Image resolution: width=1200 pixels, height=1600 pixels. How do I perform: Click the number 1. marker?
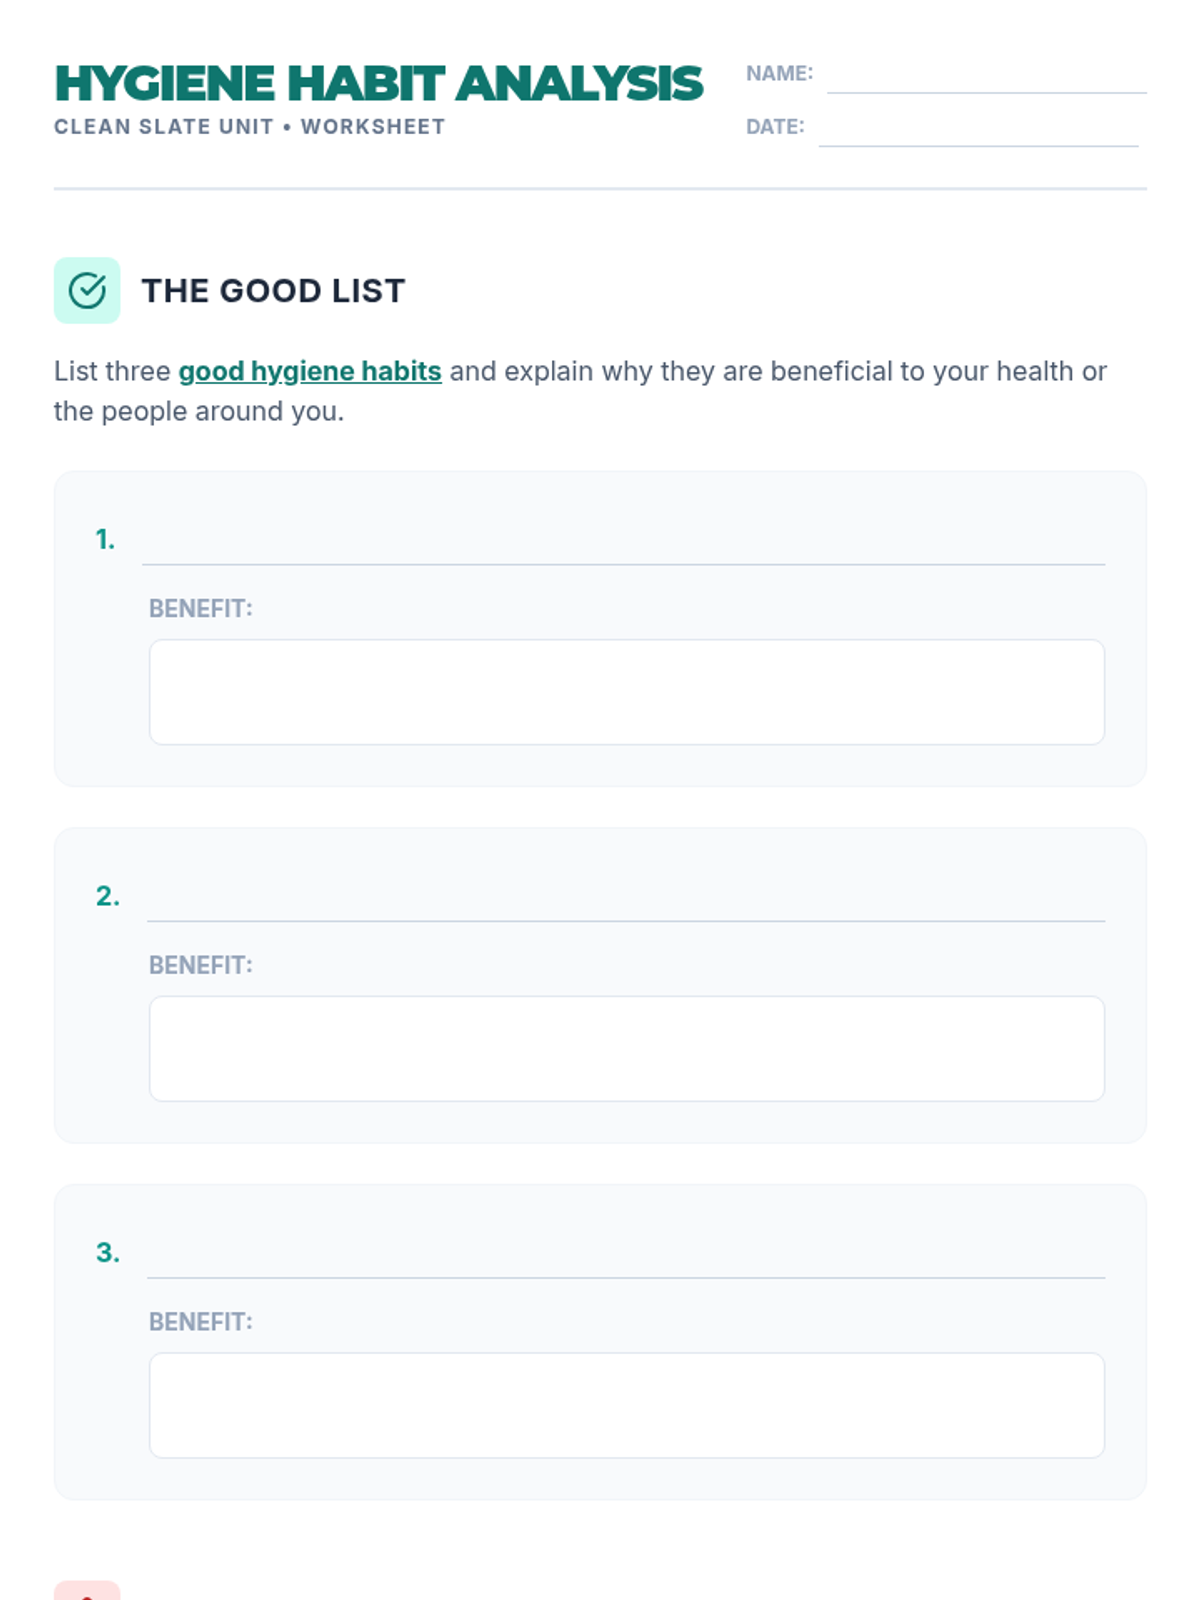tap(105, 540)
